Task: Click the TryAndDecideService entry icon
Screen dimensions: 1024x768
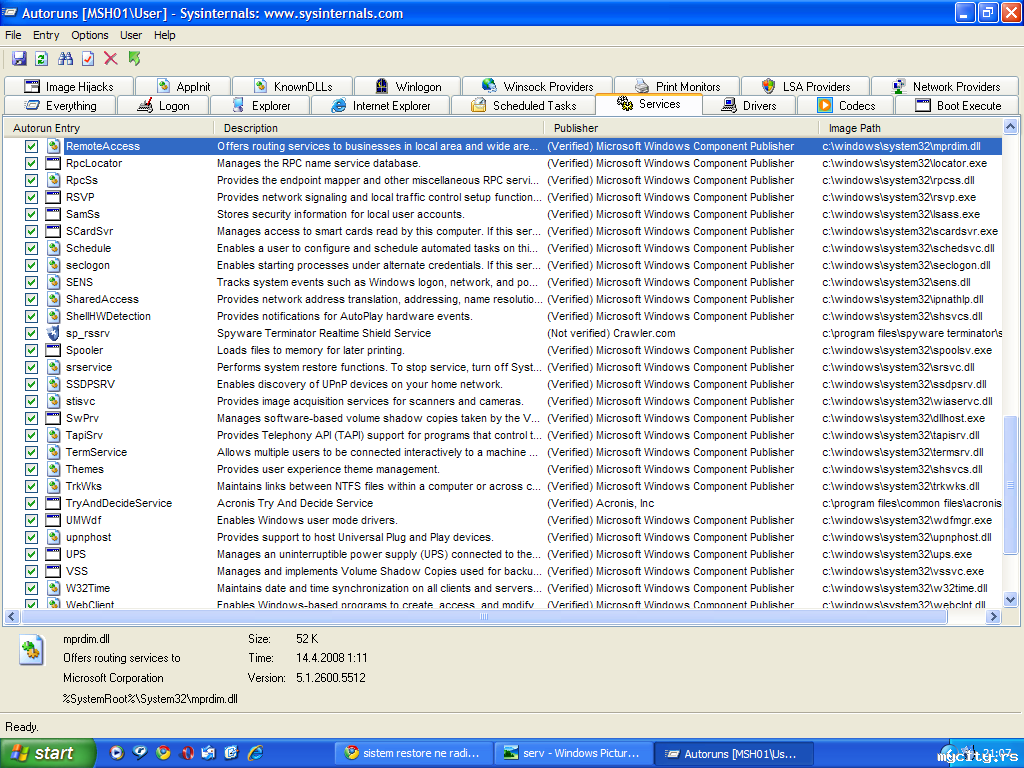Action: click(x=53, y=503)
